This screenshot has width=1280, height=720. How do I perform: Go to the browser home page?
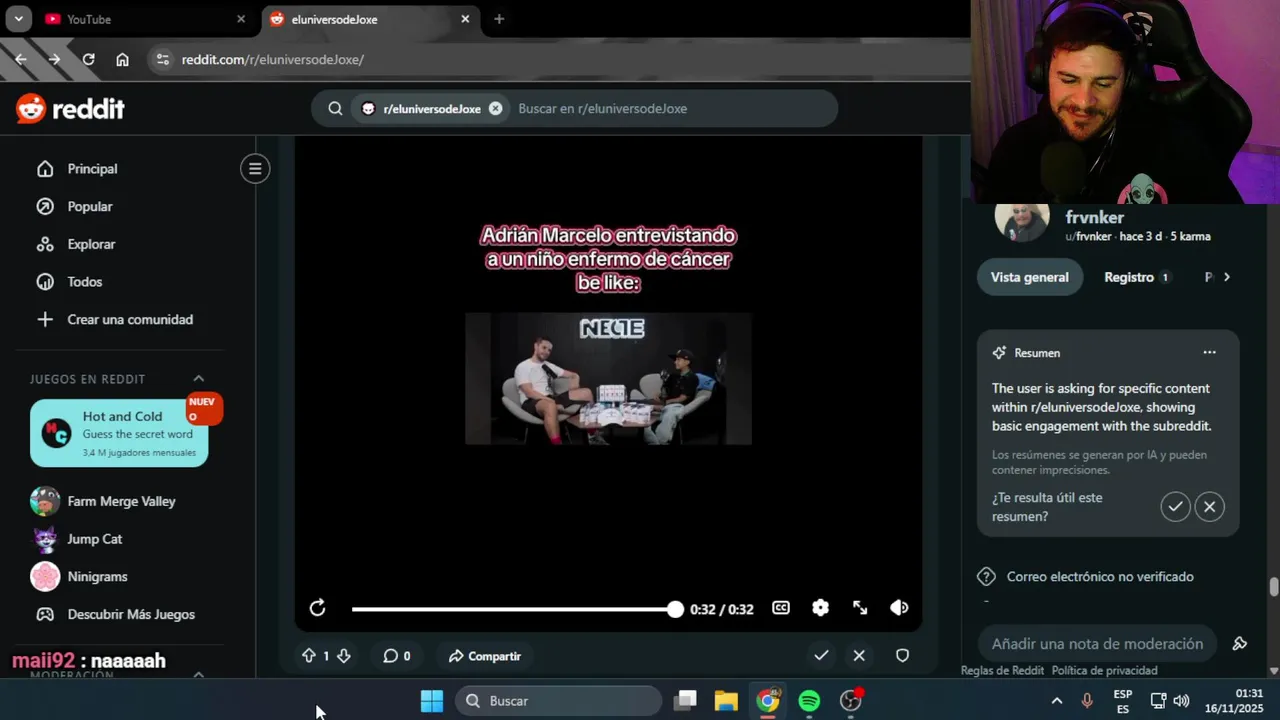click(122, 59)
